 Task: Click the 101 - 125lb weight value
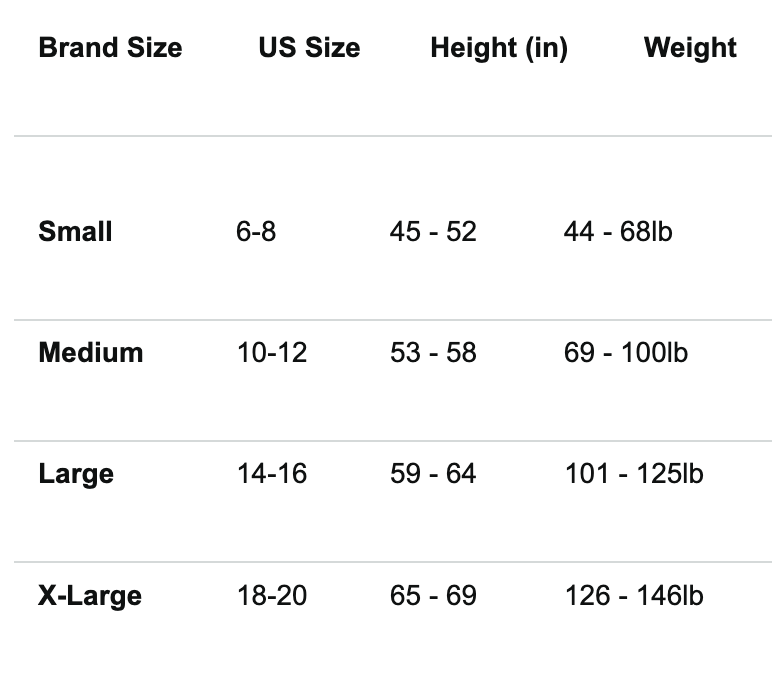[x=634, y=474]
